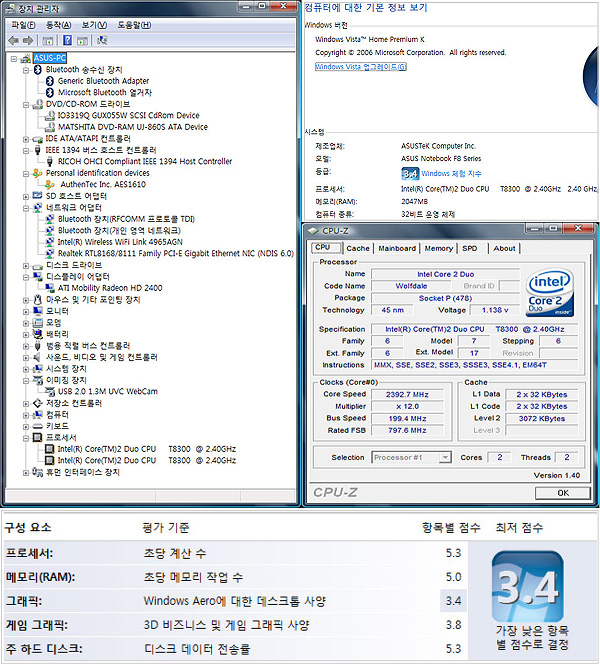This screenshot has height=667, width=600.
Task: Click the Back arrow in Device Manager toolbar
Action: 14,40
